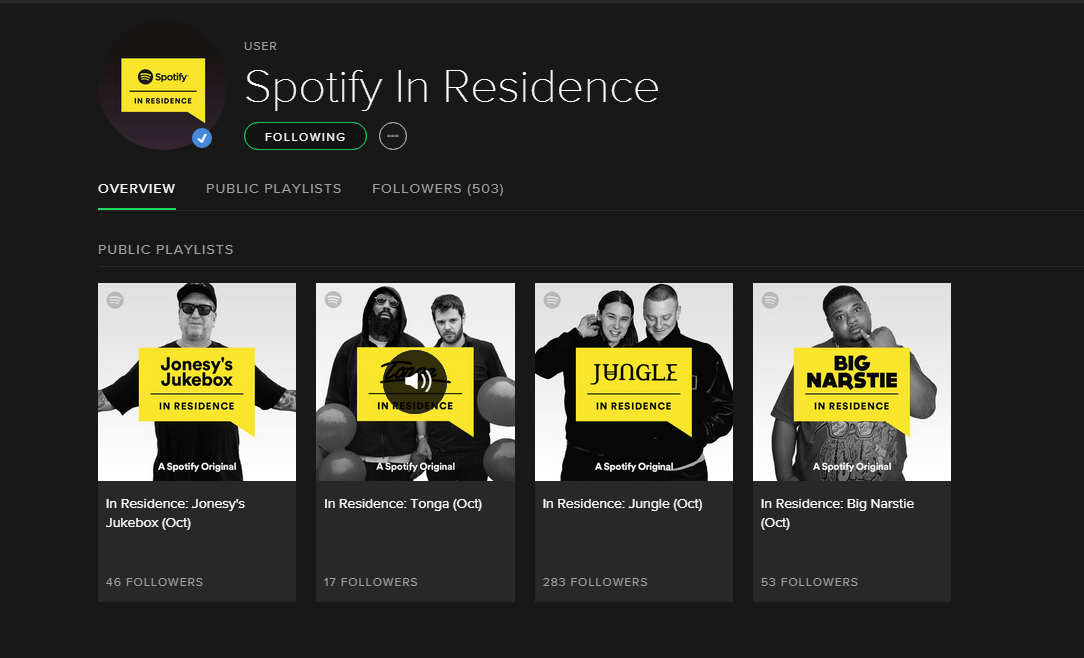The height and width of the screenshot is (658, 1084).
Task: Open Jonesy's Jukebox playlist cover image
Action: pyautogui.click(x=196, y=381)
